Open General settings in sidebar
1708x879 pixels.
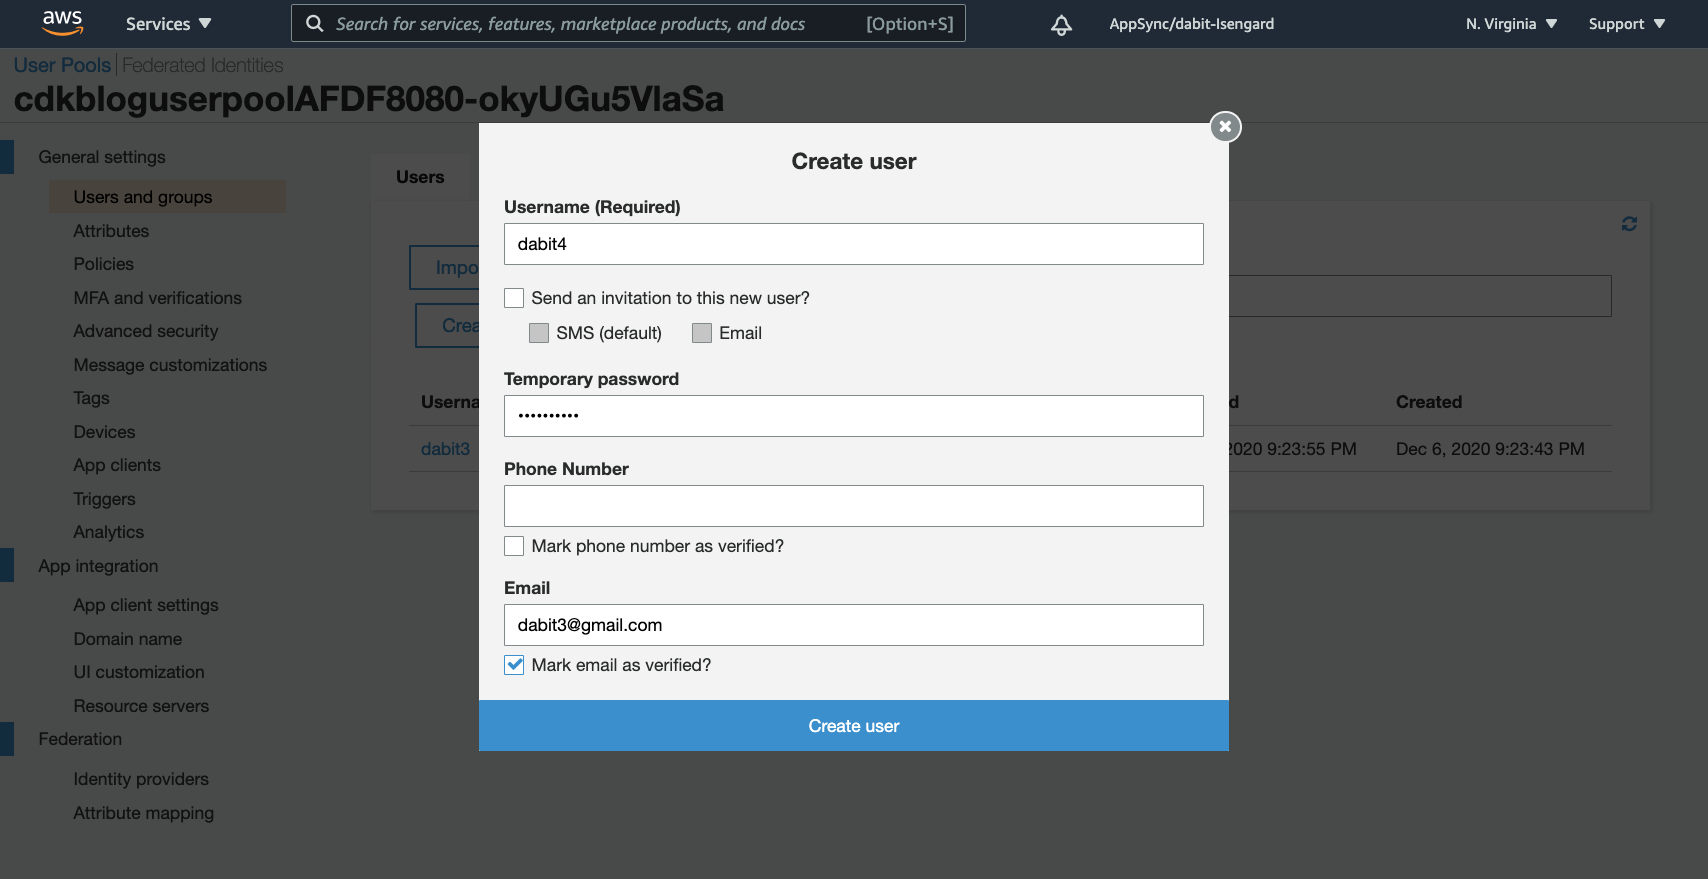tap(102, 157)
